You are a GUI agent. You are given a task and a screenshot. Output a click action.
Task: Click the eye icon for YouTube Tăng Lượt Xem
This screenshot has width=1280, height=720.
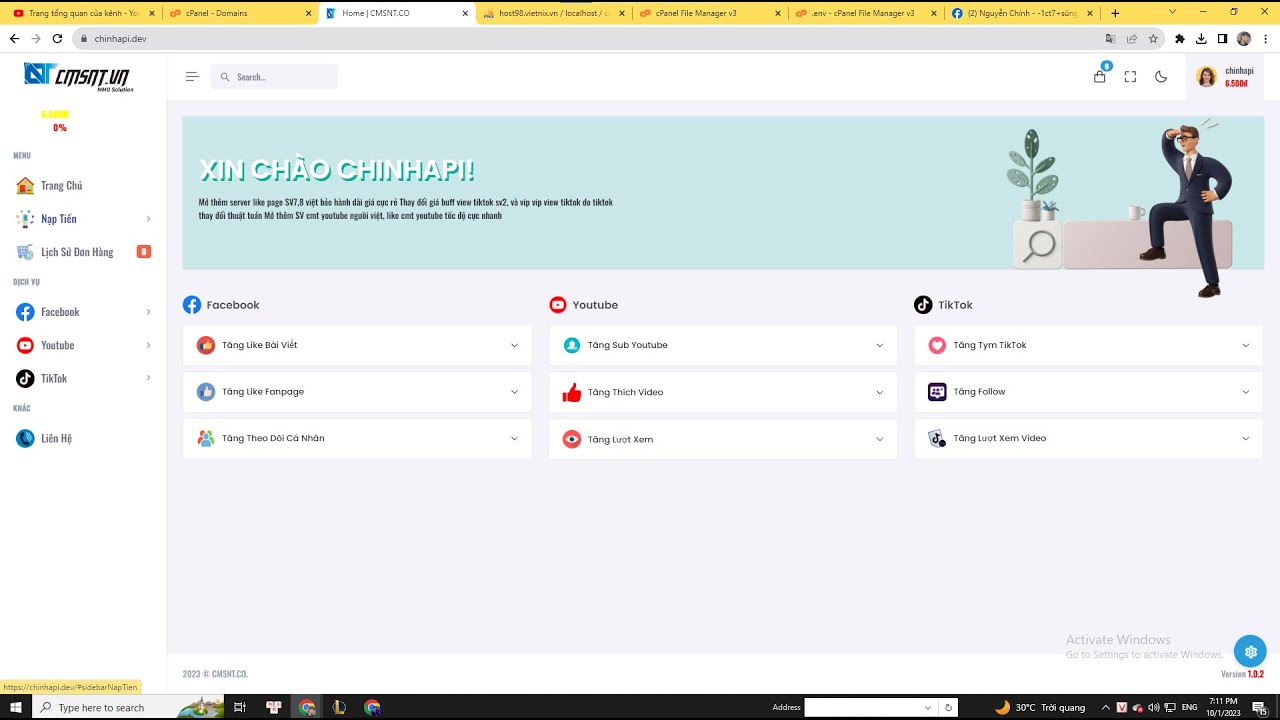coord(572,439)
